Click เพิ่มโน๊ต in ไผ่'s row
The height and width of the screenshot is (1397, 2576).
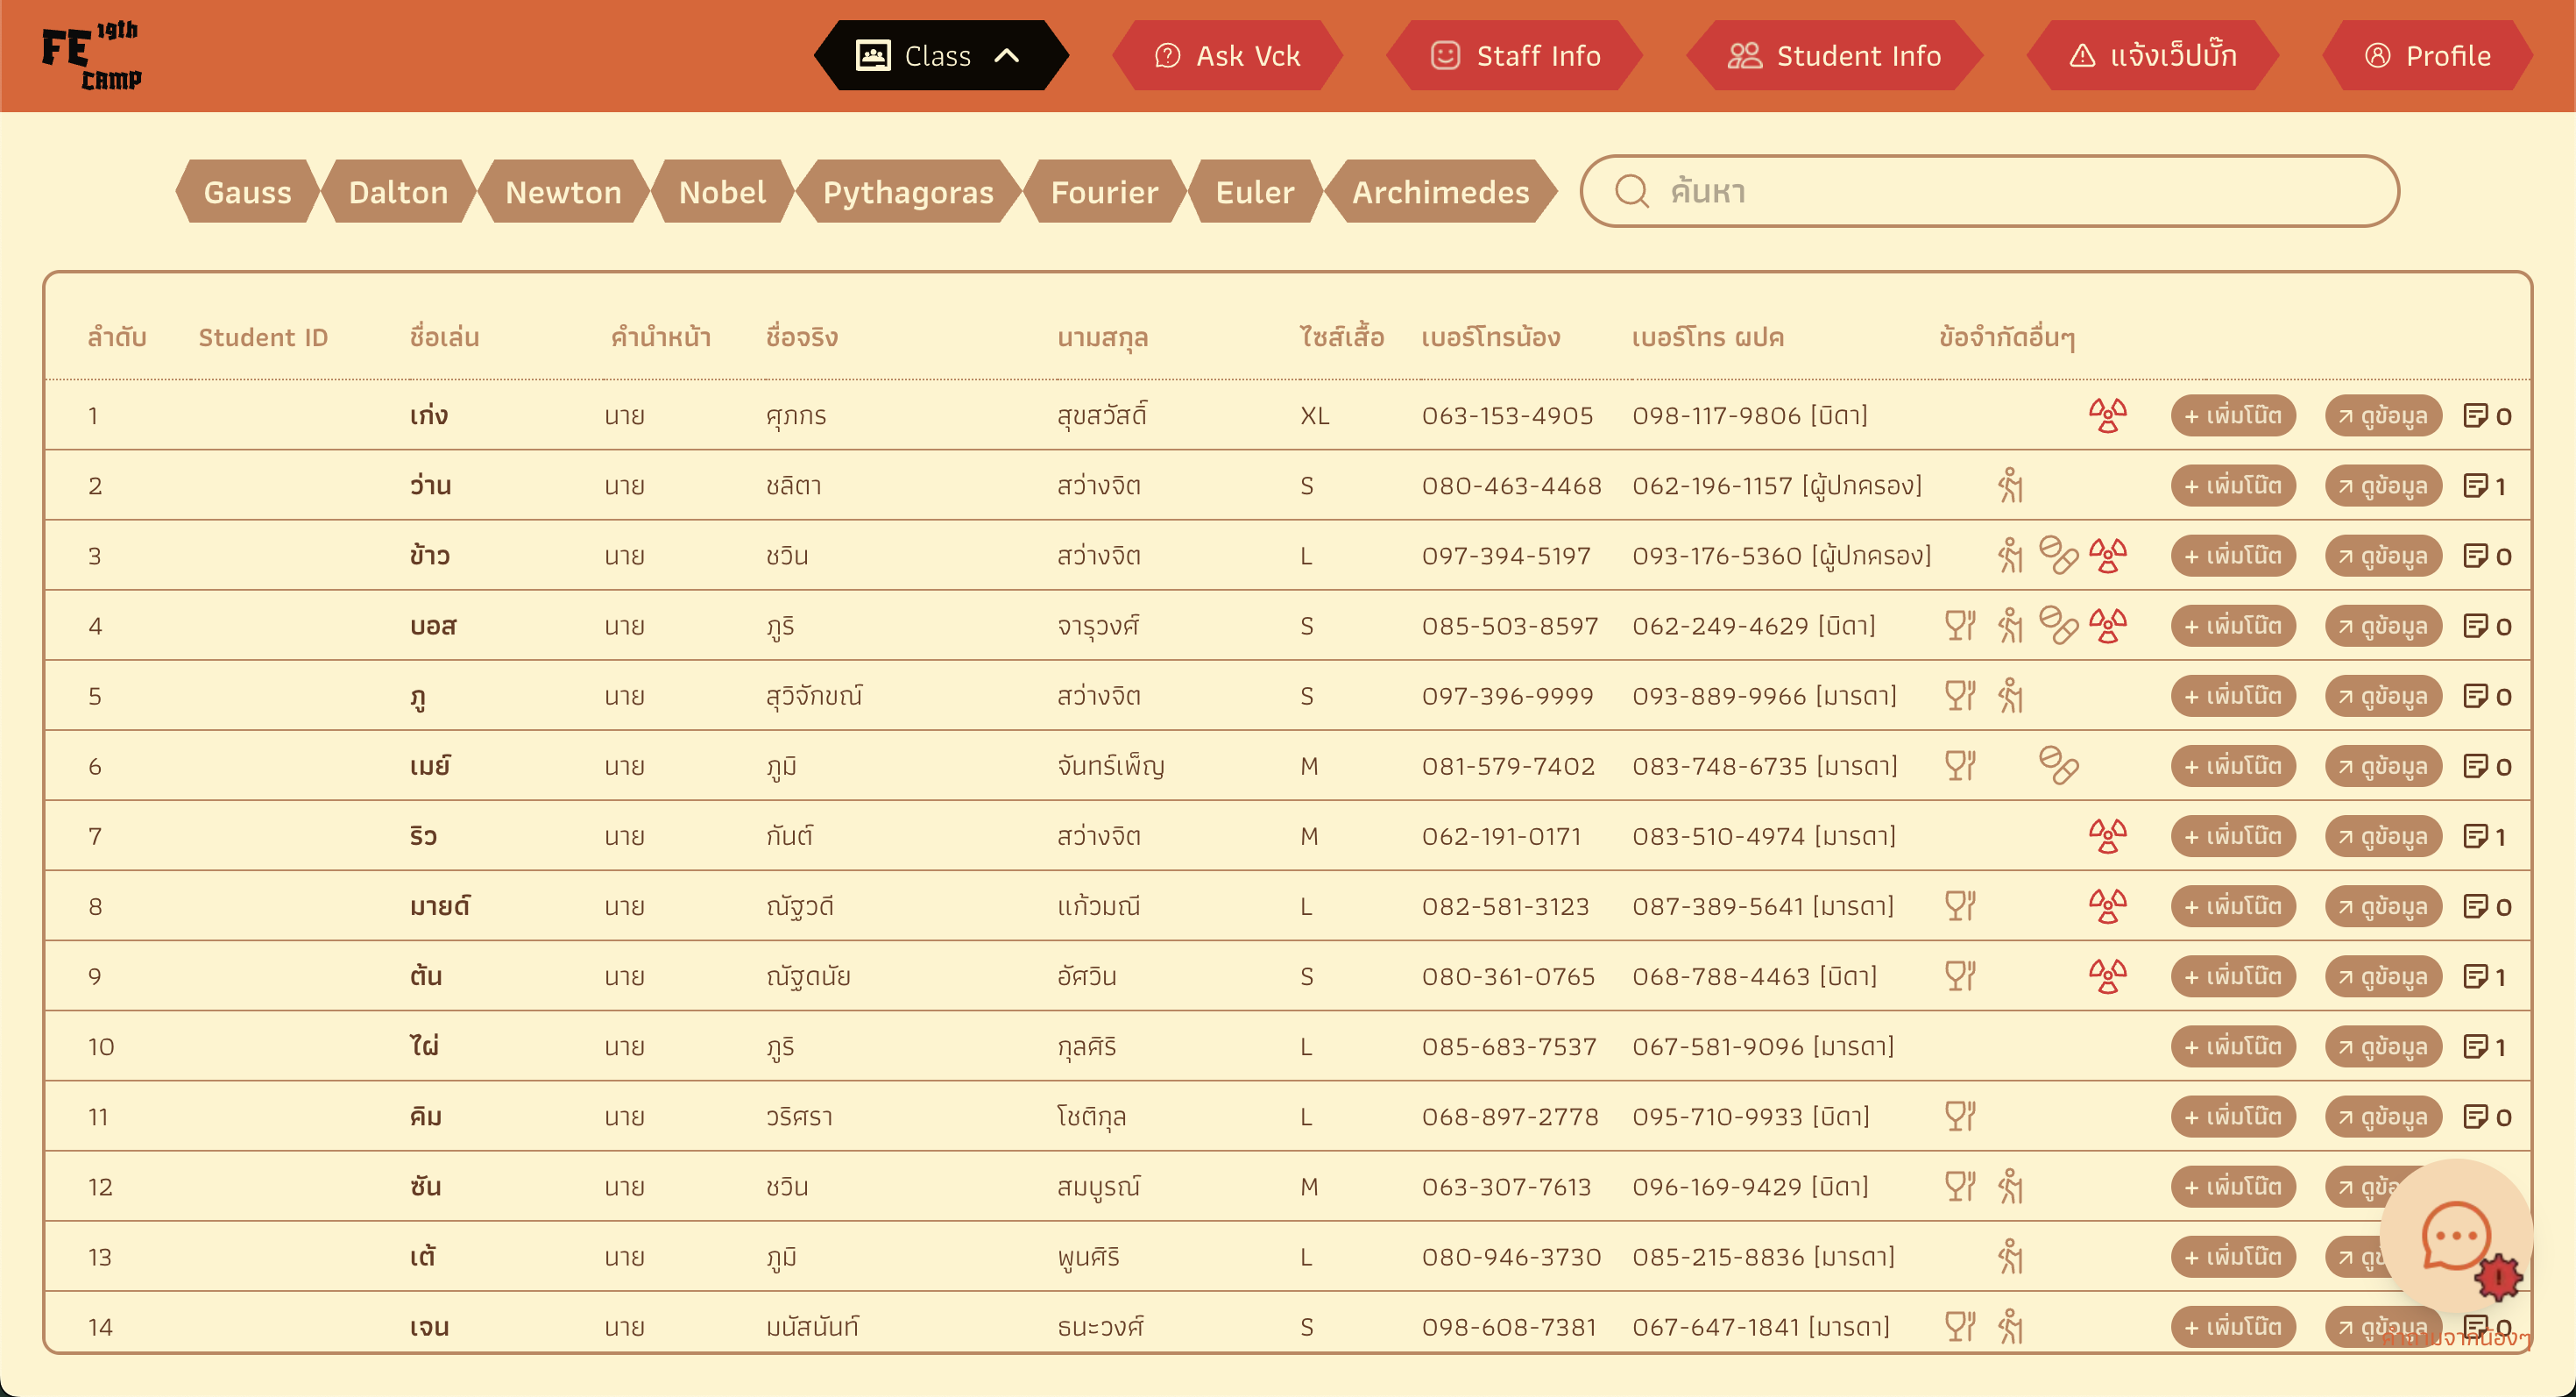tap(2232, 1046)
